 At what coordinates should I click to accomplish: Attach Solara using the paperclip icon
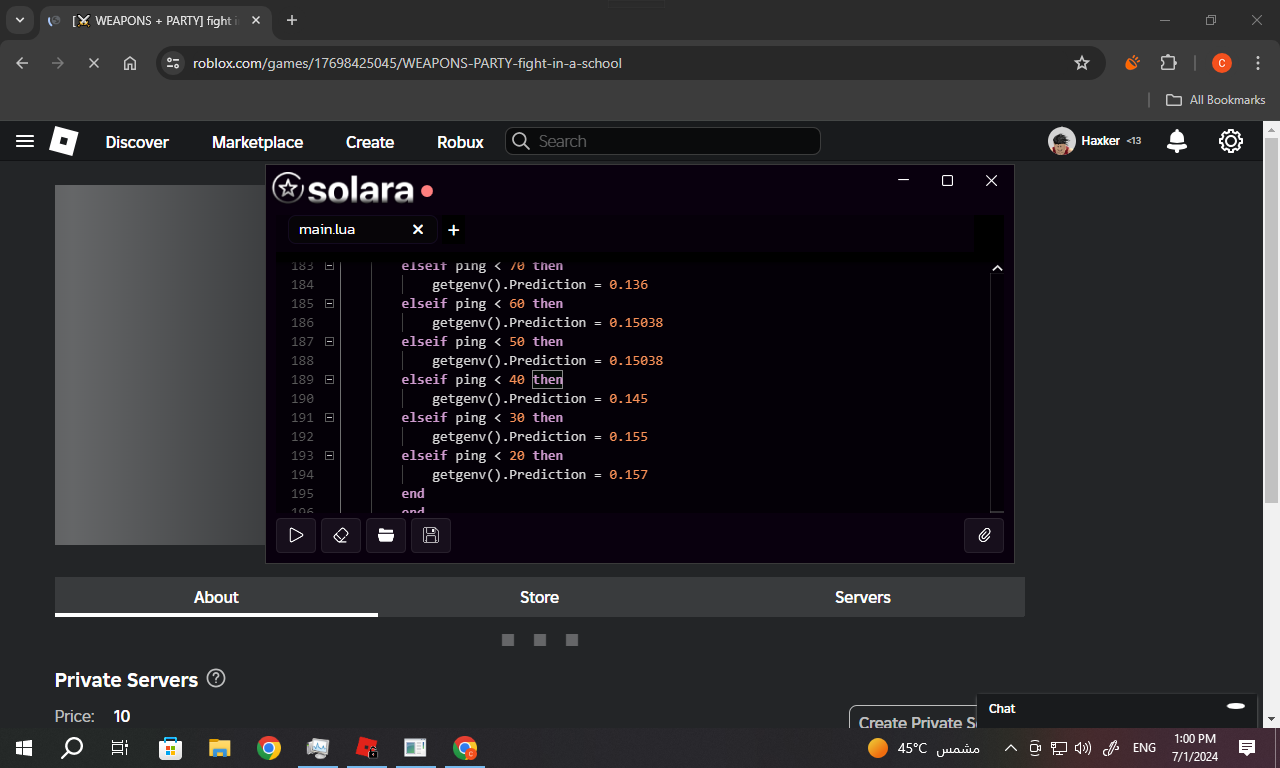(x=984, y=536)
